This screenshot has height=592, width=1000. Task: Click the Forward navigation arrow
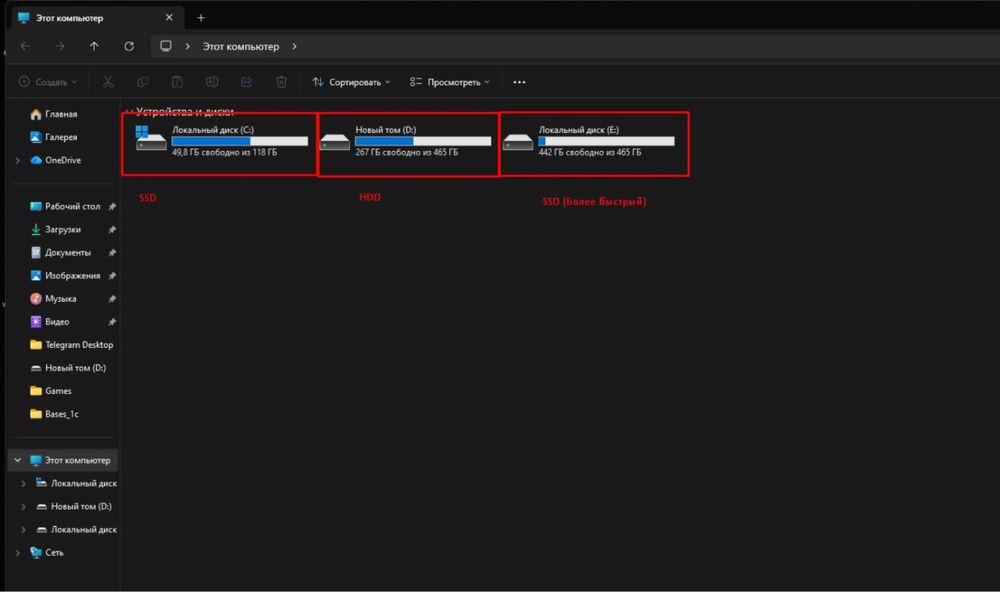59,47
